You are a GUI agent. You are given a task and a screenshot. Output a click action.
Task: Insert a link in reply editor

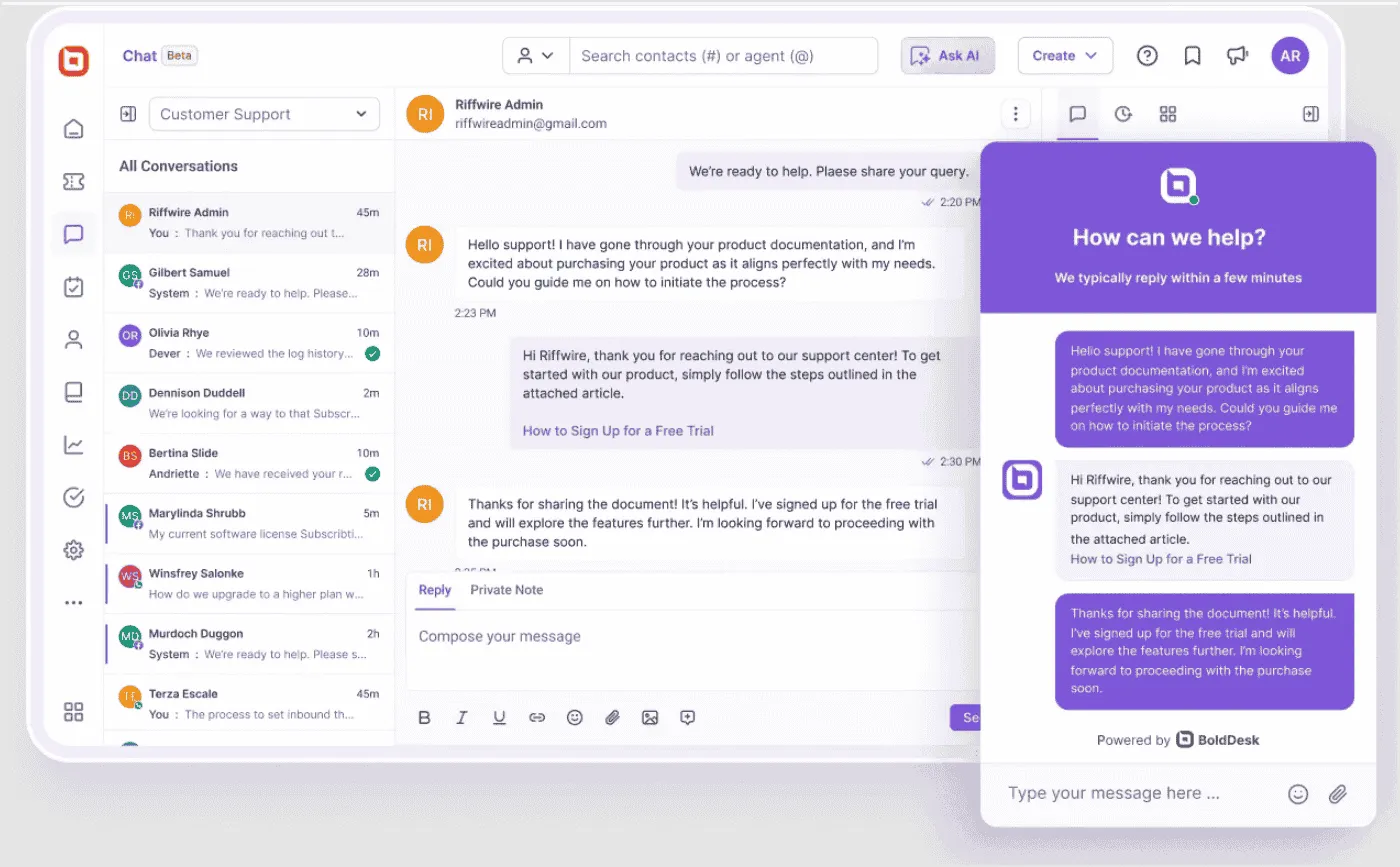[537, 717]
